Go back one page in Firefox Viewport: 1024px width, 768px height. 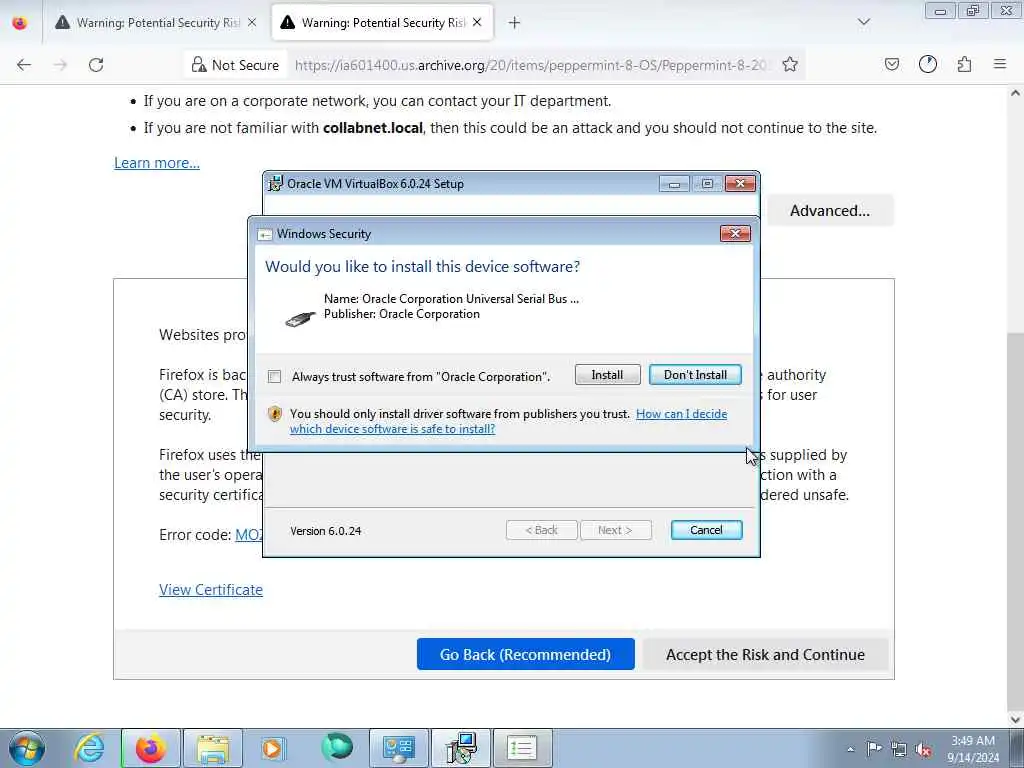click(x=24, y=65)
